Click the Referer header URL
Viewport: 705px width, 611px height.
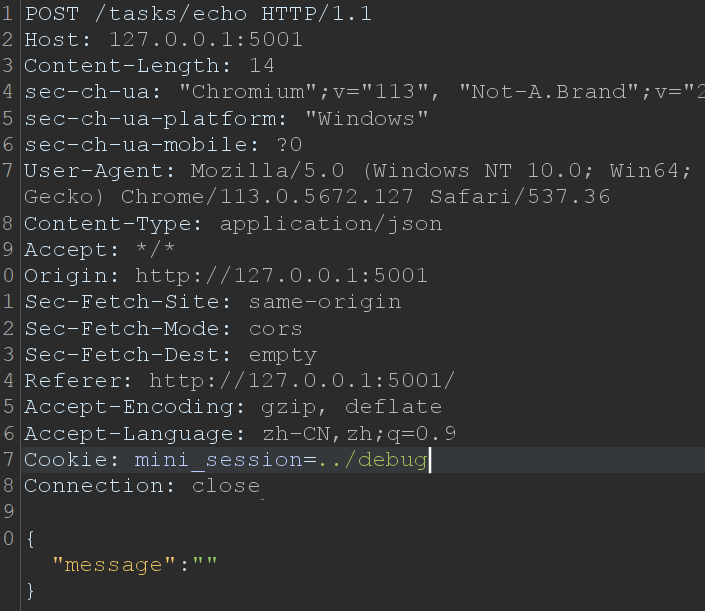302,380
